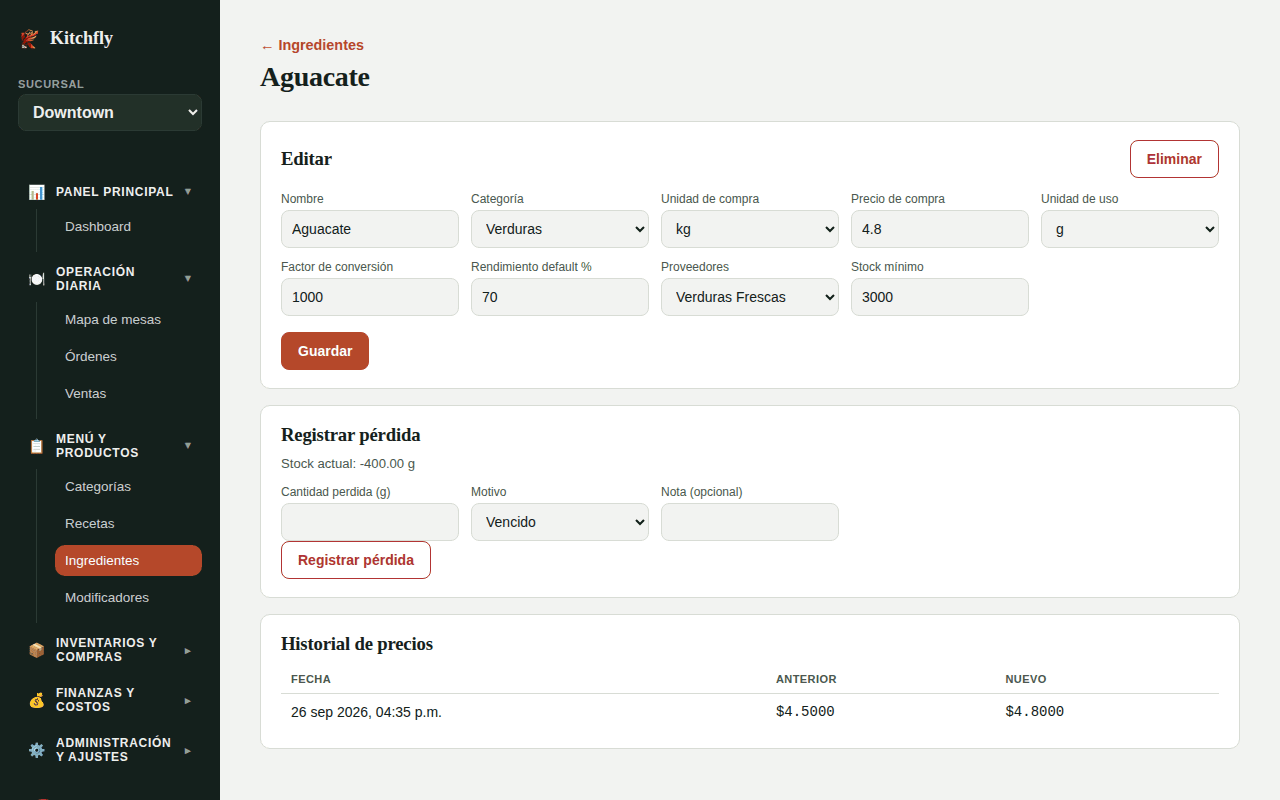Open the Modificadores page
Viewport: 1280px width, 800px height.
[x=128, y=598]
